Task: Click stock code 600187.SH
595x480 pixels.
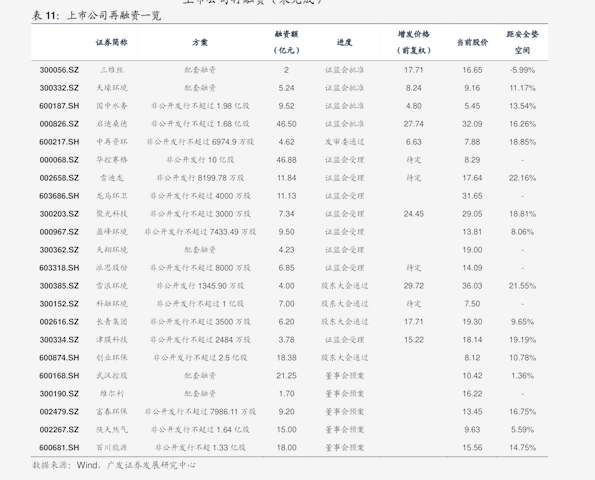Action: pyautogui.click(x=59, y=106)
